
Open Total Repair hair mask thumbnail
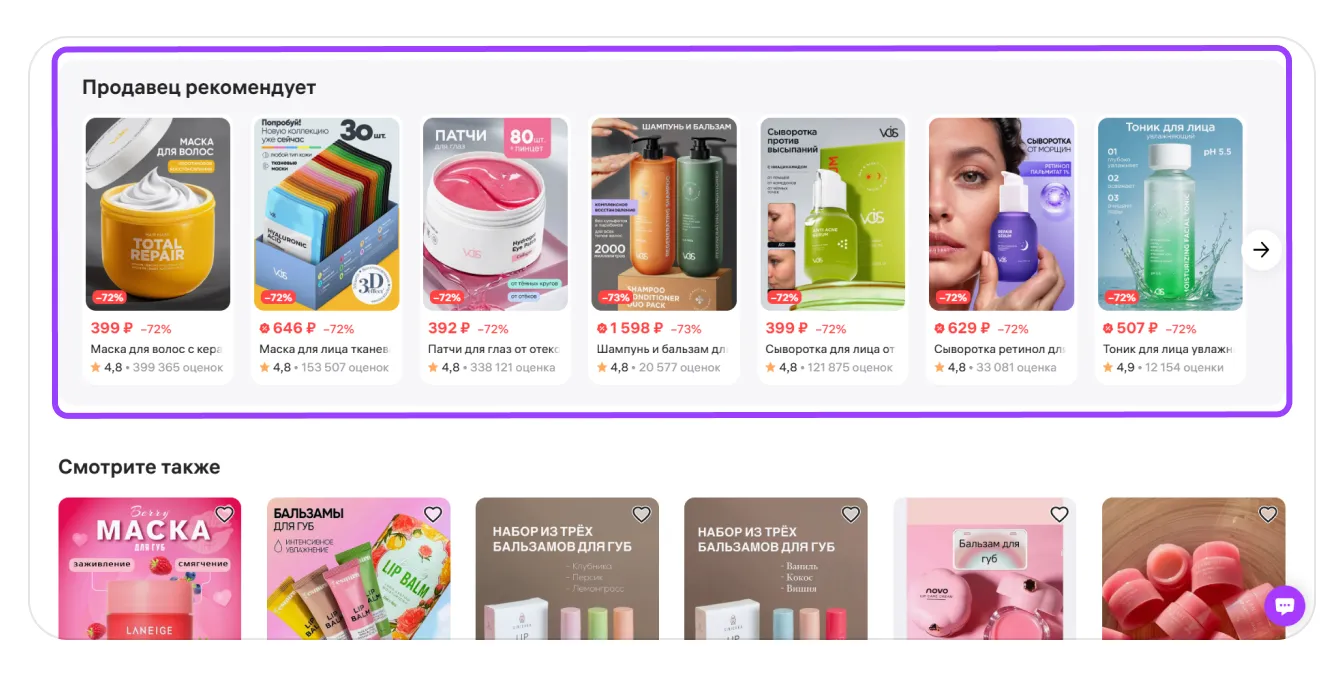coord(158,214)
